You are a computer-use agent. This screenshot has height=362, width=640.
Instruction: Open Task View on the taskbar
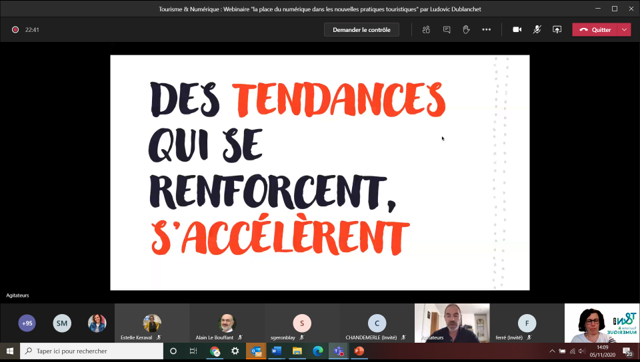(x=193, y=351)
